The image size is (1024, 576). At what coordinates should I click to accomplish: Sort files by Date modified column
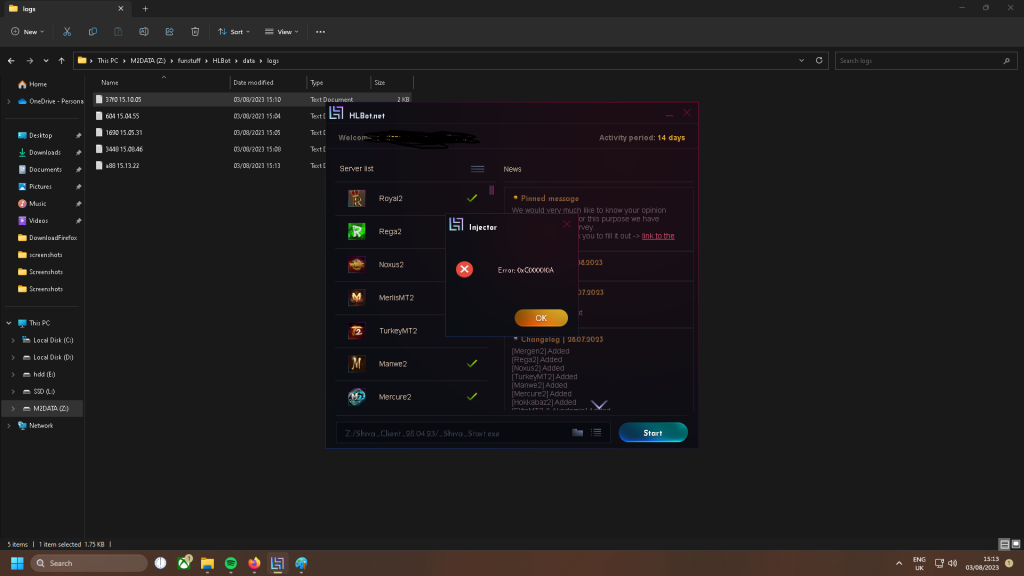pyautogui.click(x=254, y=82)
